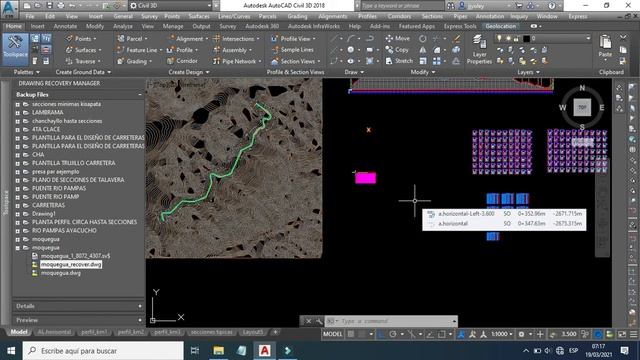Click the Intersections tool icon
Viewport: 640px width, 360px height.
[217, 39]
